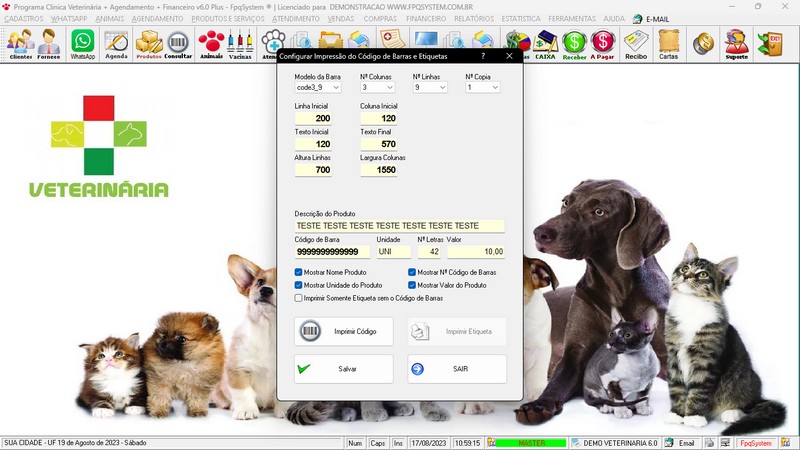Open the CADASTROS menu
The height and width of the screenshot is (450, 800).
pyautogui.click(x=24, y=19)
